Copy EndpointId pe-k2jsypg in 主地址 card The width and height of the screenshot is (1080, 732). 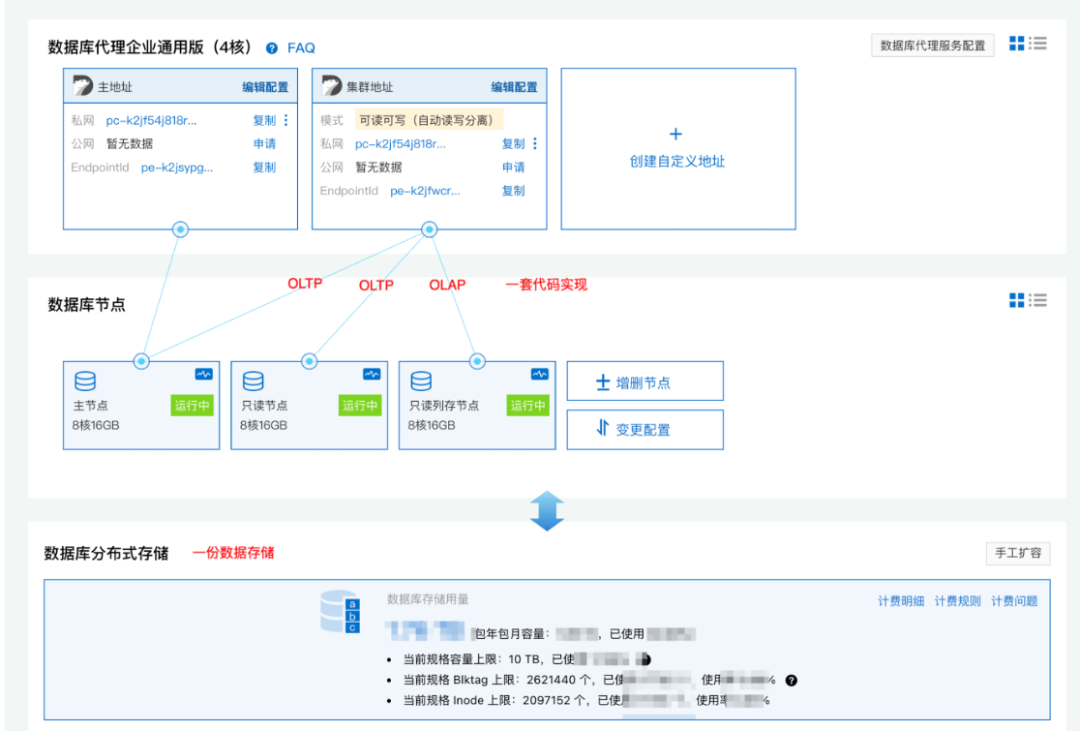[264, 167]
